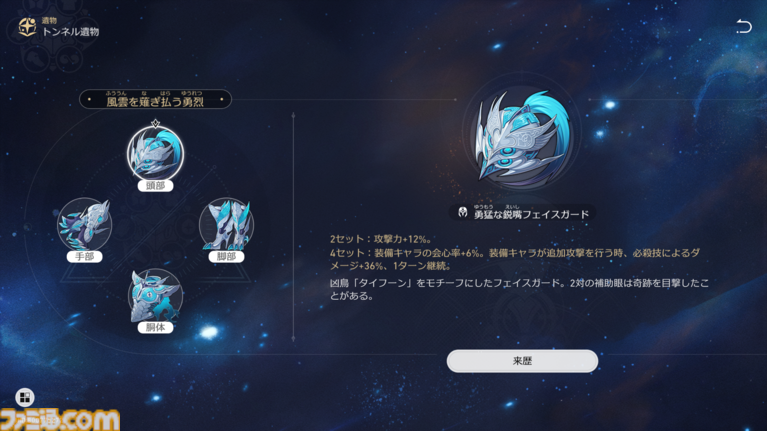Open the 来歴 history button
The height and width of the screenshot is (431, 767).
tap(522, 361)
